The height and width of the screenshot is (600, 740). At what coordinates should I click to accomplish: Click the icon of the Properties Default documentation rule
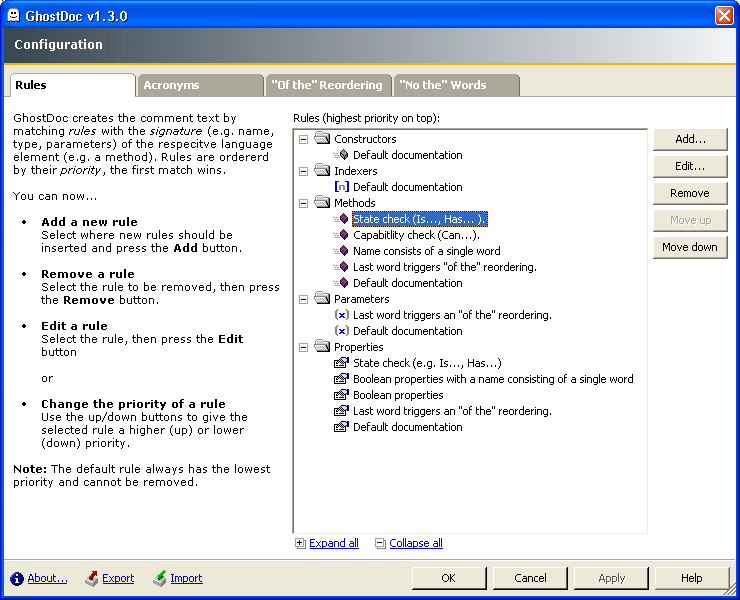coord(341,427)
